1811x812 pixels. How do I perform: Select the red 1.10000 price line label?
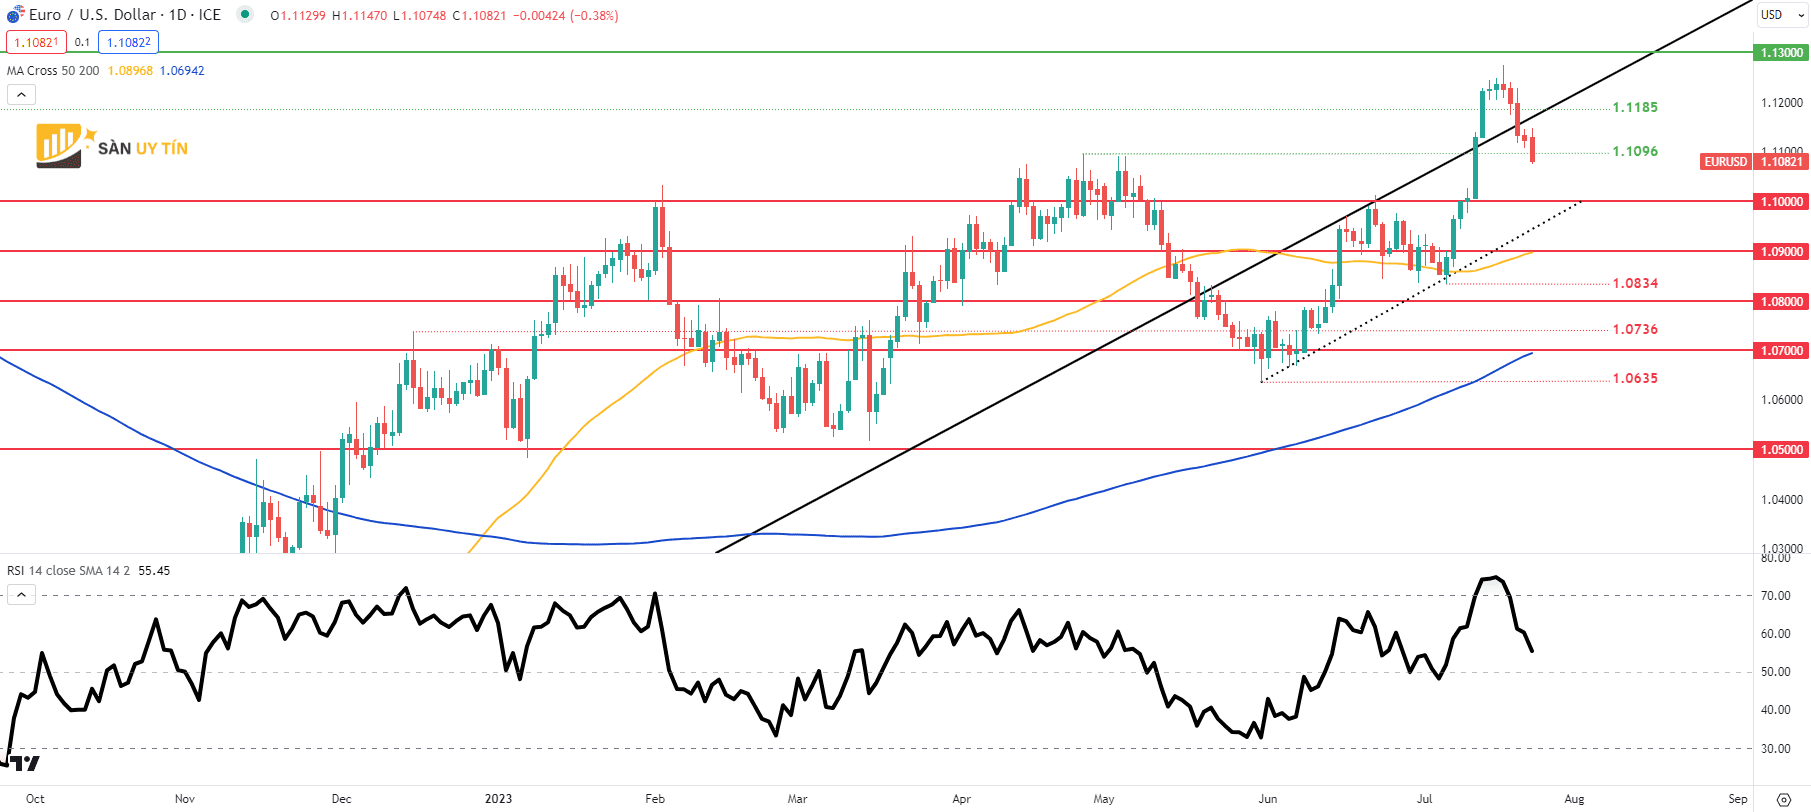1782,201
